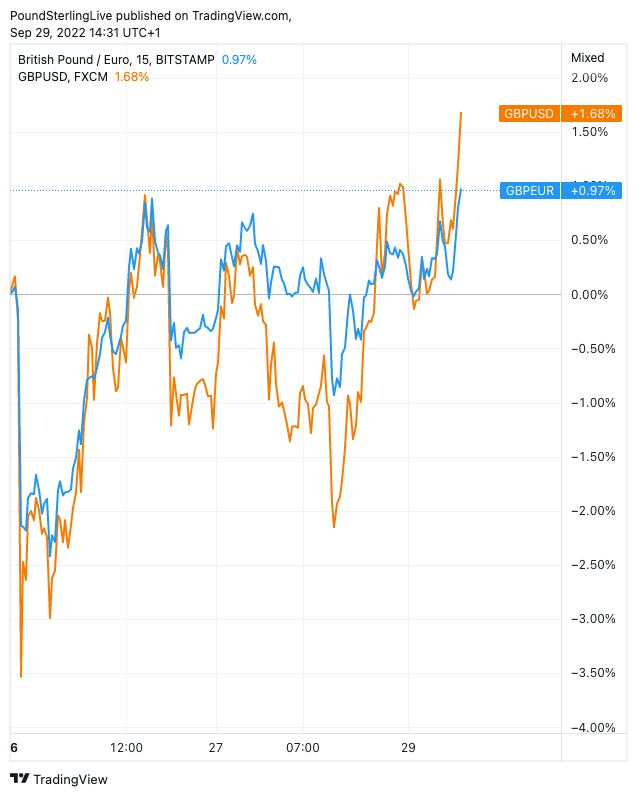The width and height of the screenshot is (637, 796).
Task: Click the 07:00 time axis label
Action: click(302, 748)
